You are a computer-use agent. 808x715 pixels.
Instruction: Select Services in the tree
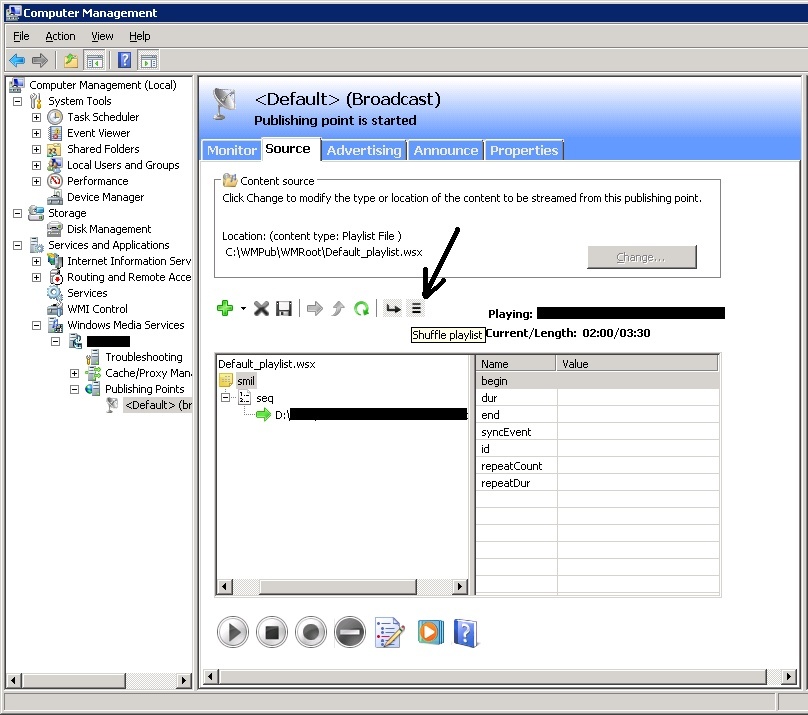tap(87, 293)
